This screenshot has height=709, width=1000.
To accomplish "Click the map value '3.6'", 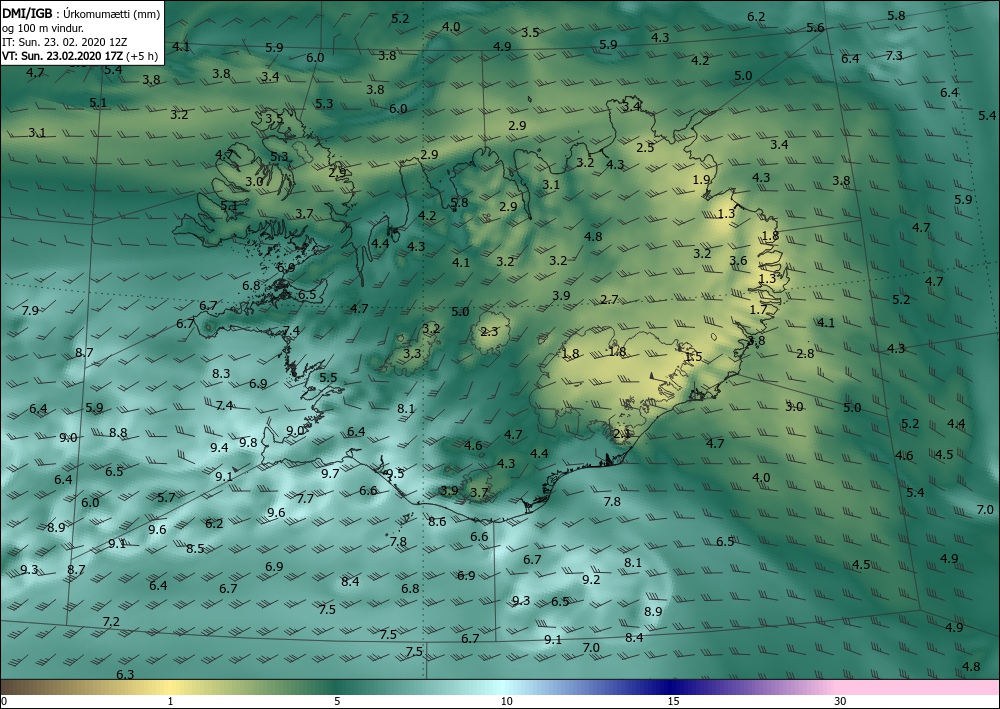I will [x=738, y=260].
